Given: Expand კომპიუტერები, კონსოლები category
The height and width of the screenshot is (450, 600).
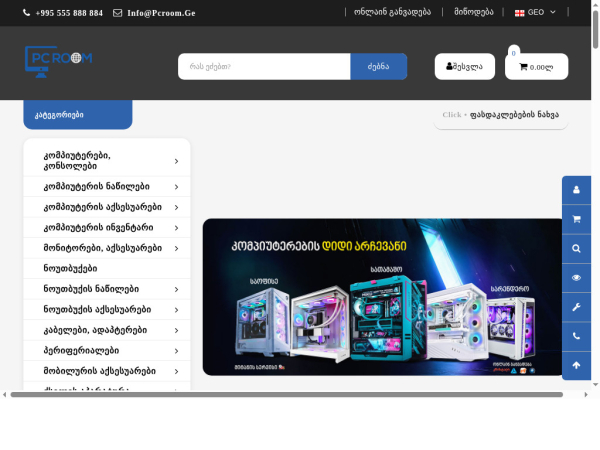Looking at the screenshot, I should coord(106,161).
